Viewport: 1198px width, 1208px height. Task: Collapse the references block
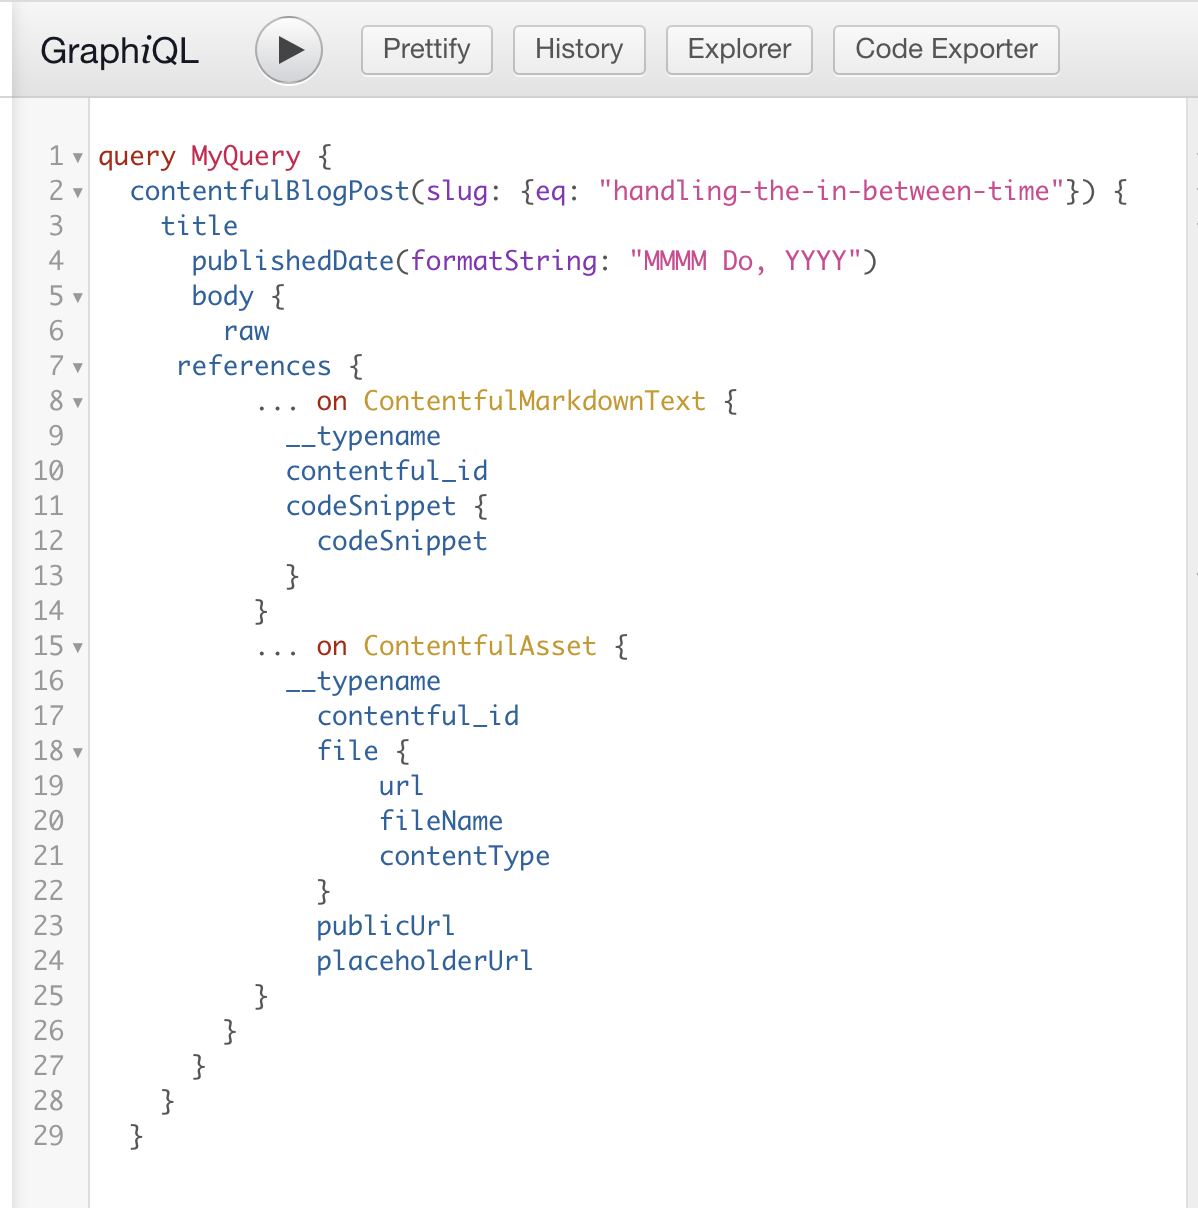point(79,367)
